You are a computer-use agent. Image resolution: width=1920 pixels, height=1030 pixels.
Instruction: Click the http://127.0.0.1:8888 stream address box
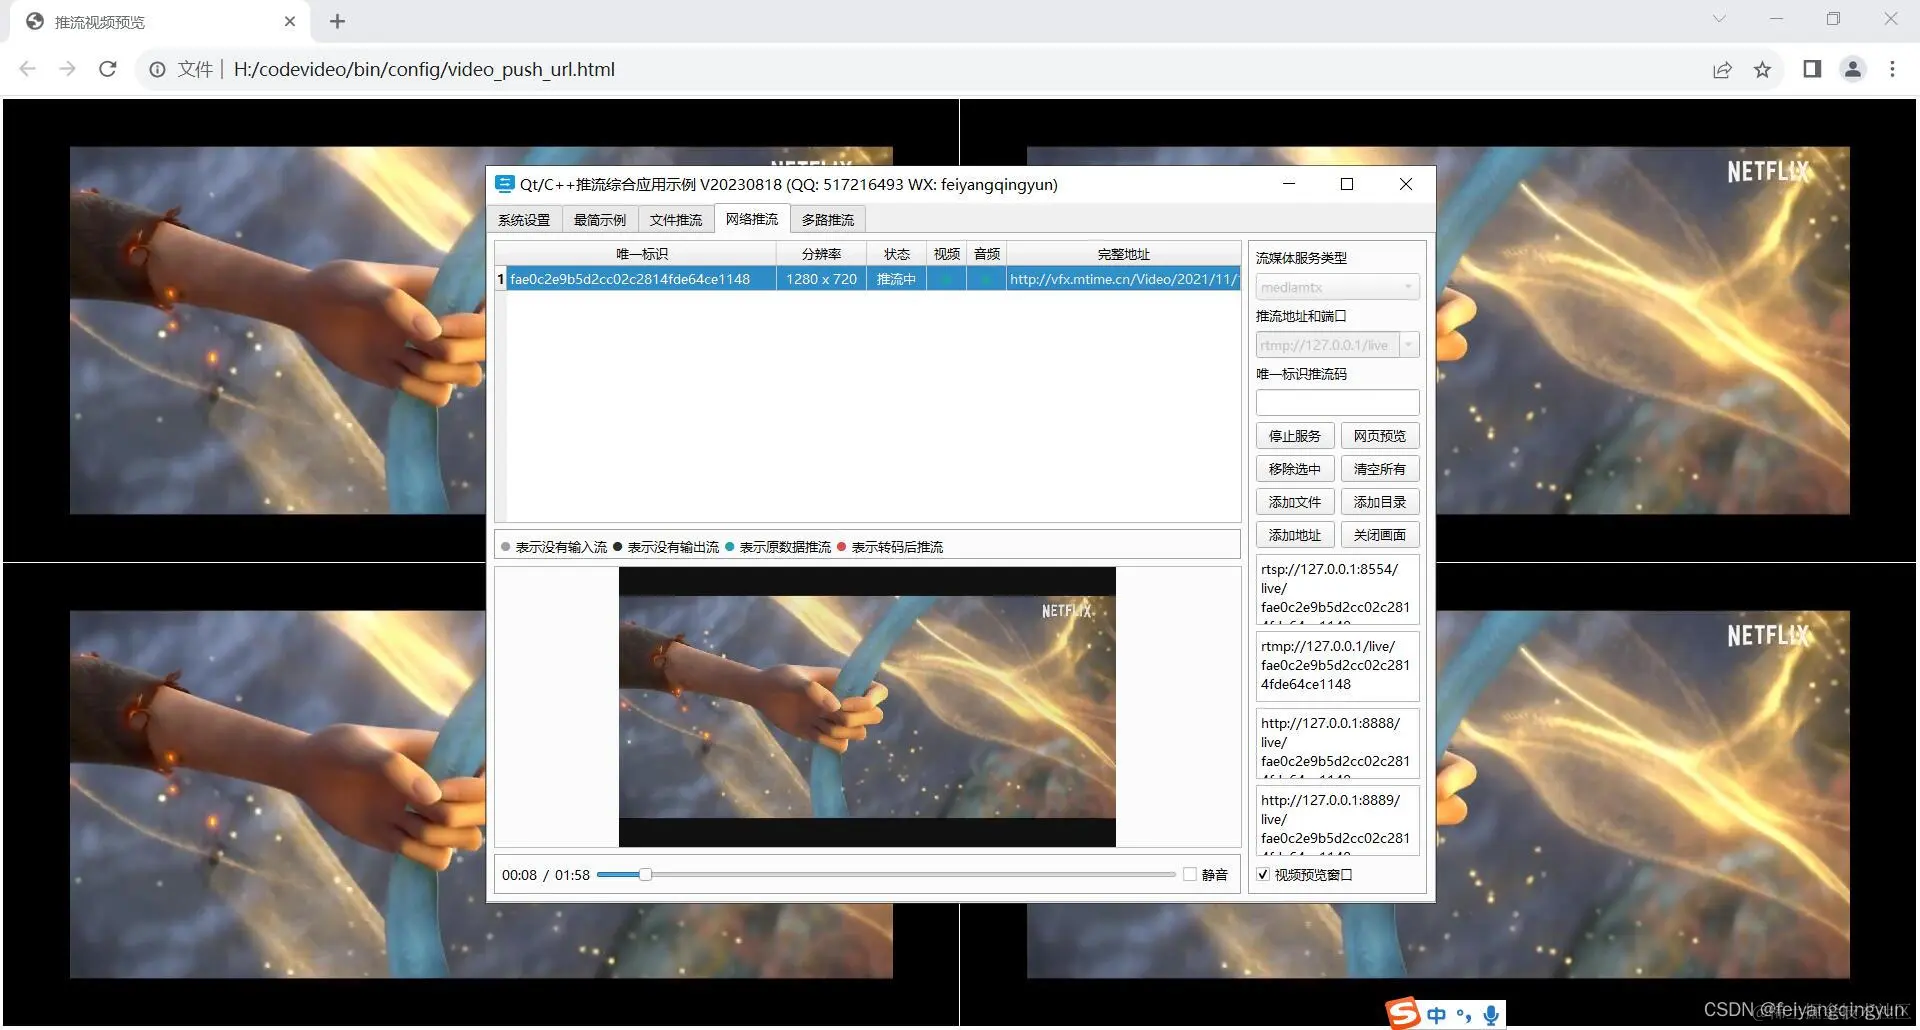[x=1337, y=743]
